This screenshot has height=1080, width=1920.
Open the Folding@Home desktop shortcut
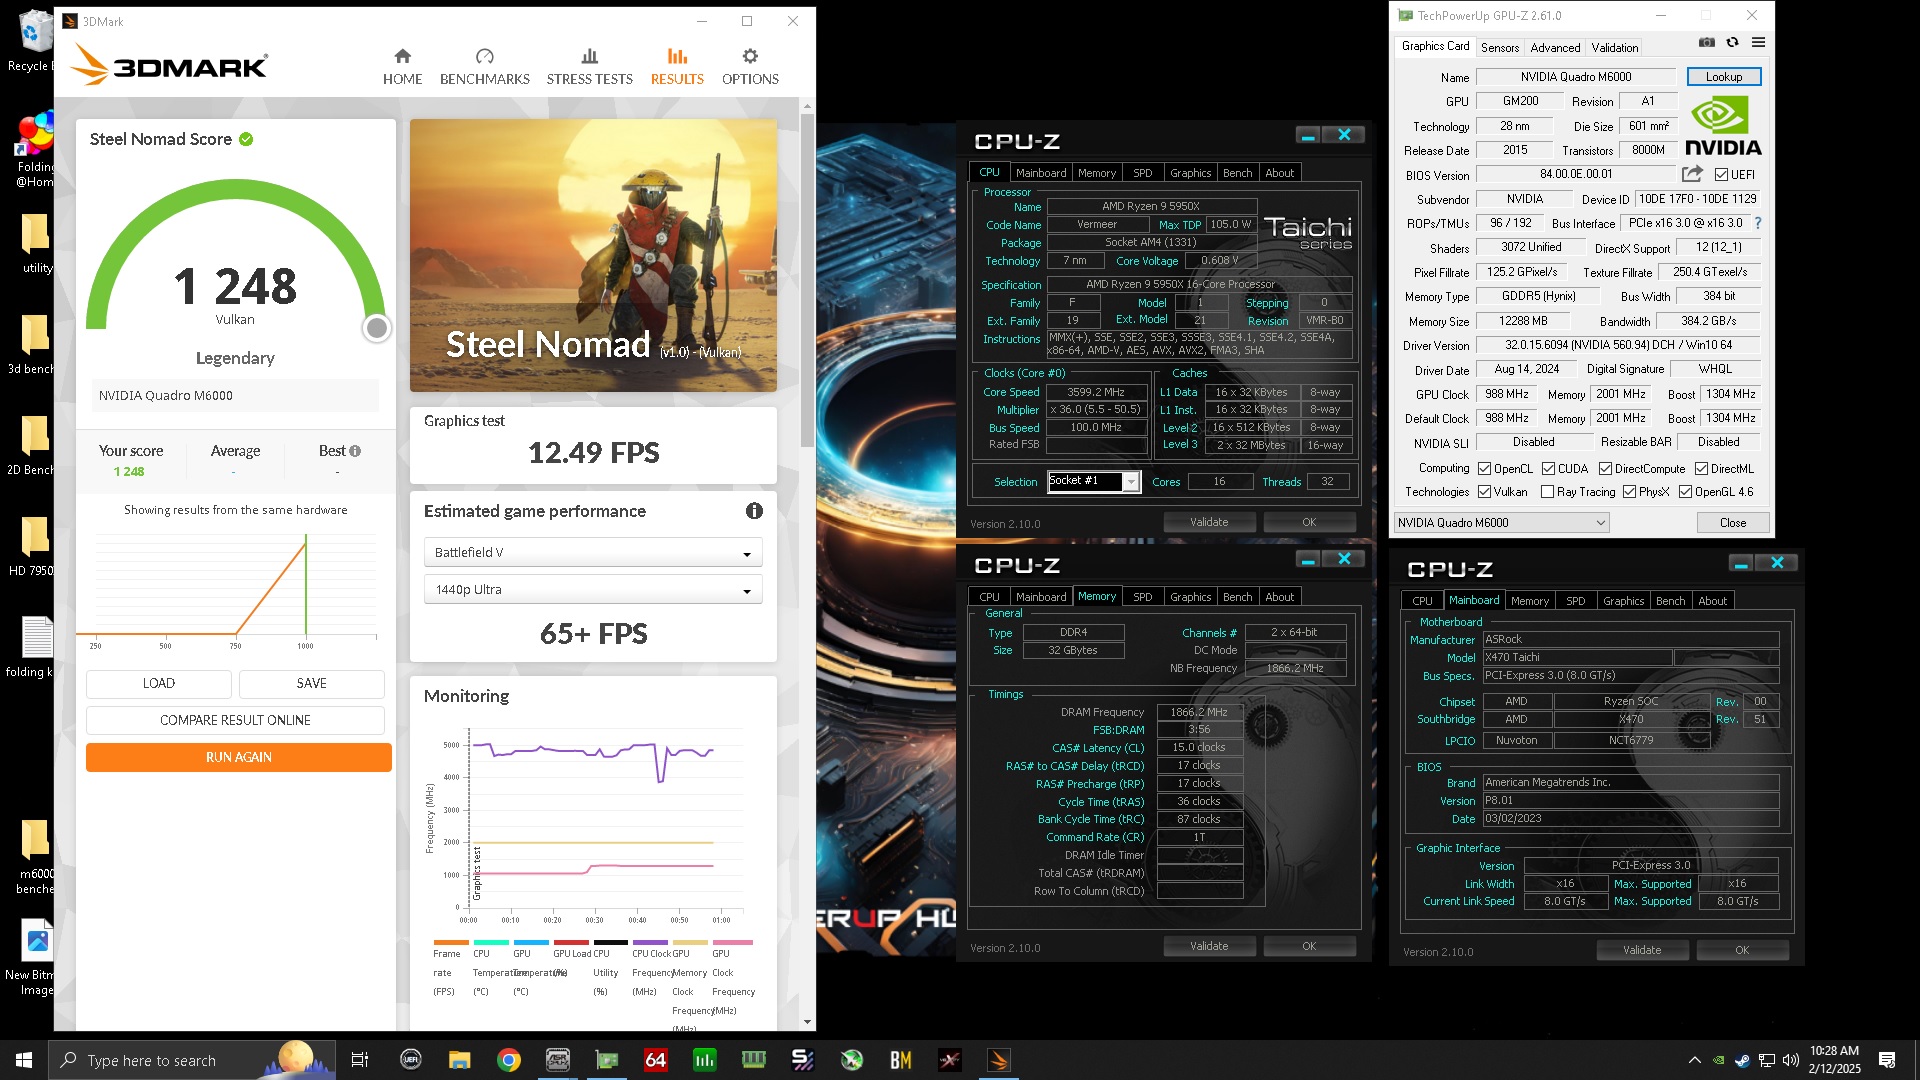coord(34,150)
